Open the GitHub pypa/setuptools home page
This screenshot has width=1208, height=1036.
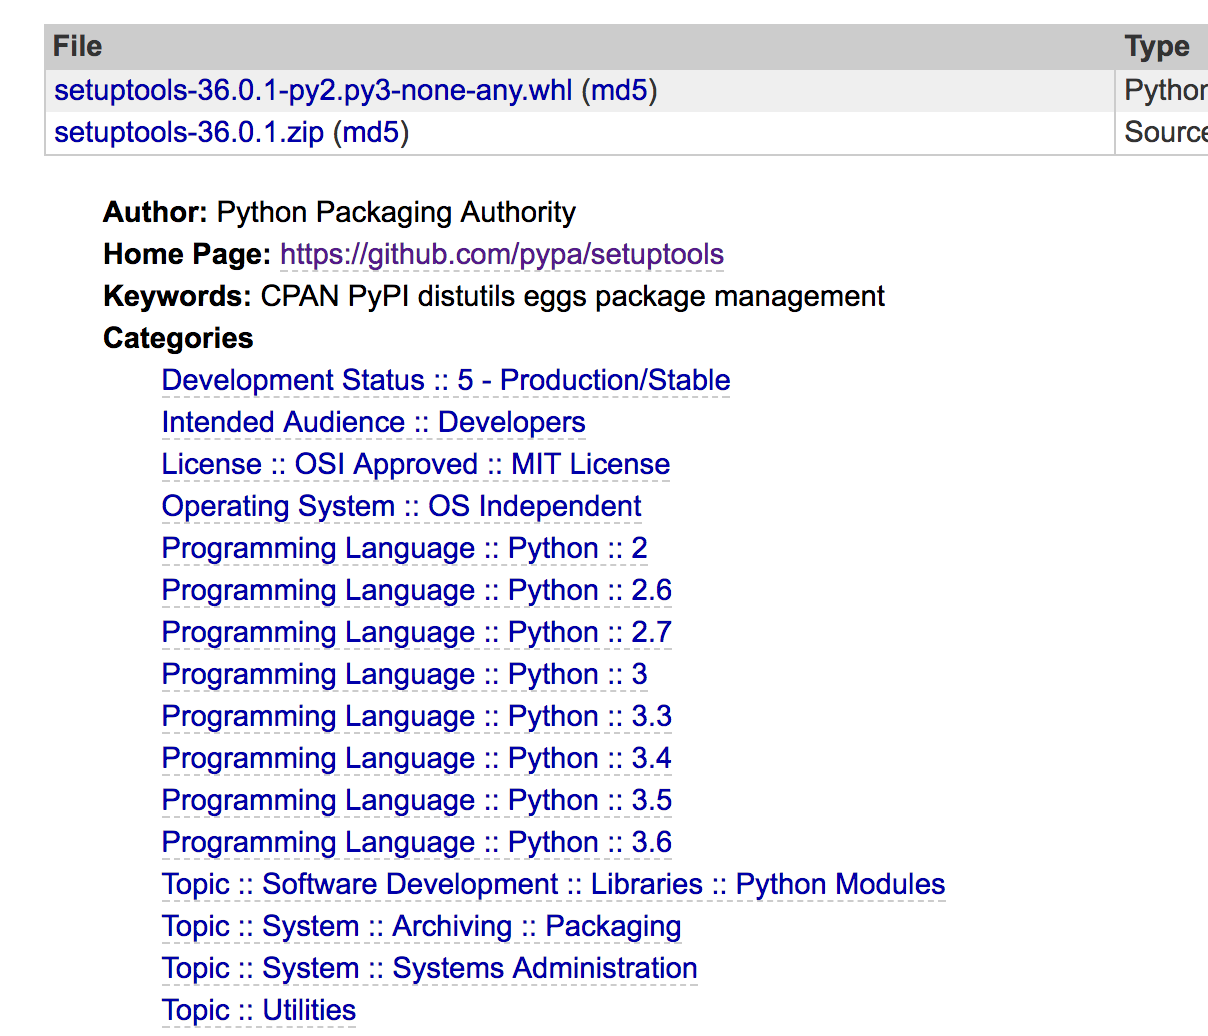pos(502,254)
